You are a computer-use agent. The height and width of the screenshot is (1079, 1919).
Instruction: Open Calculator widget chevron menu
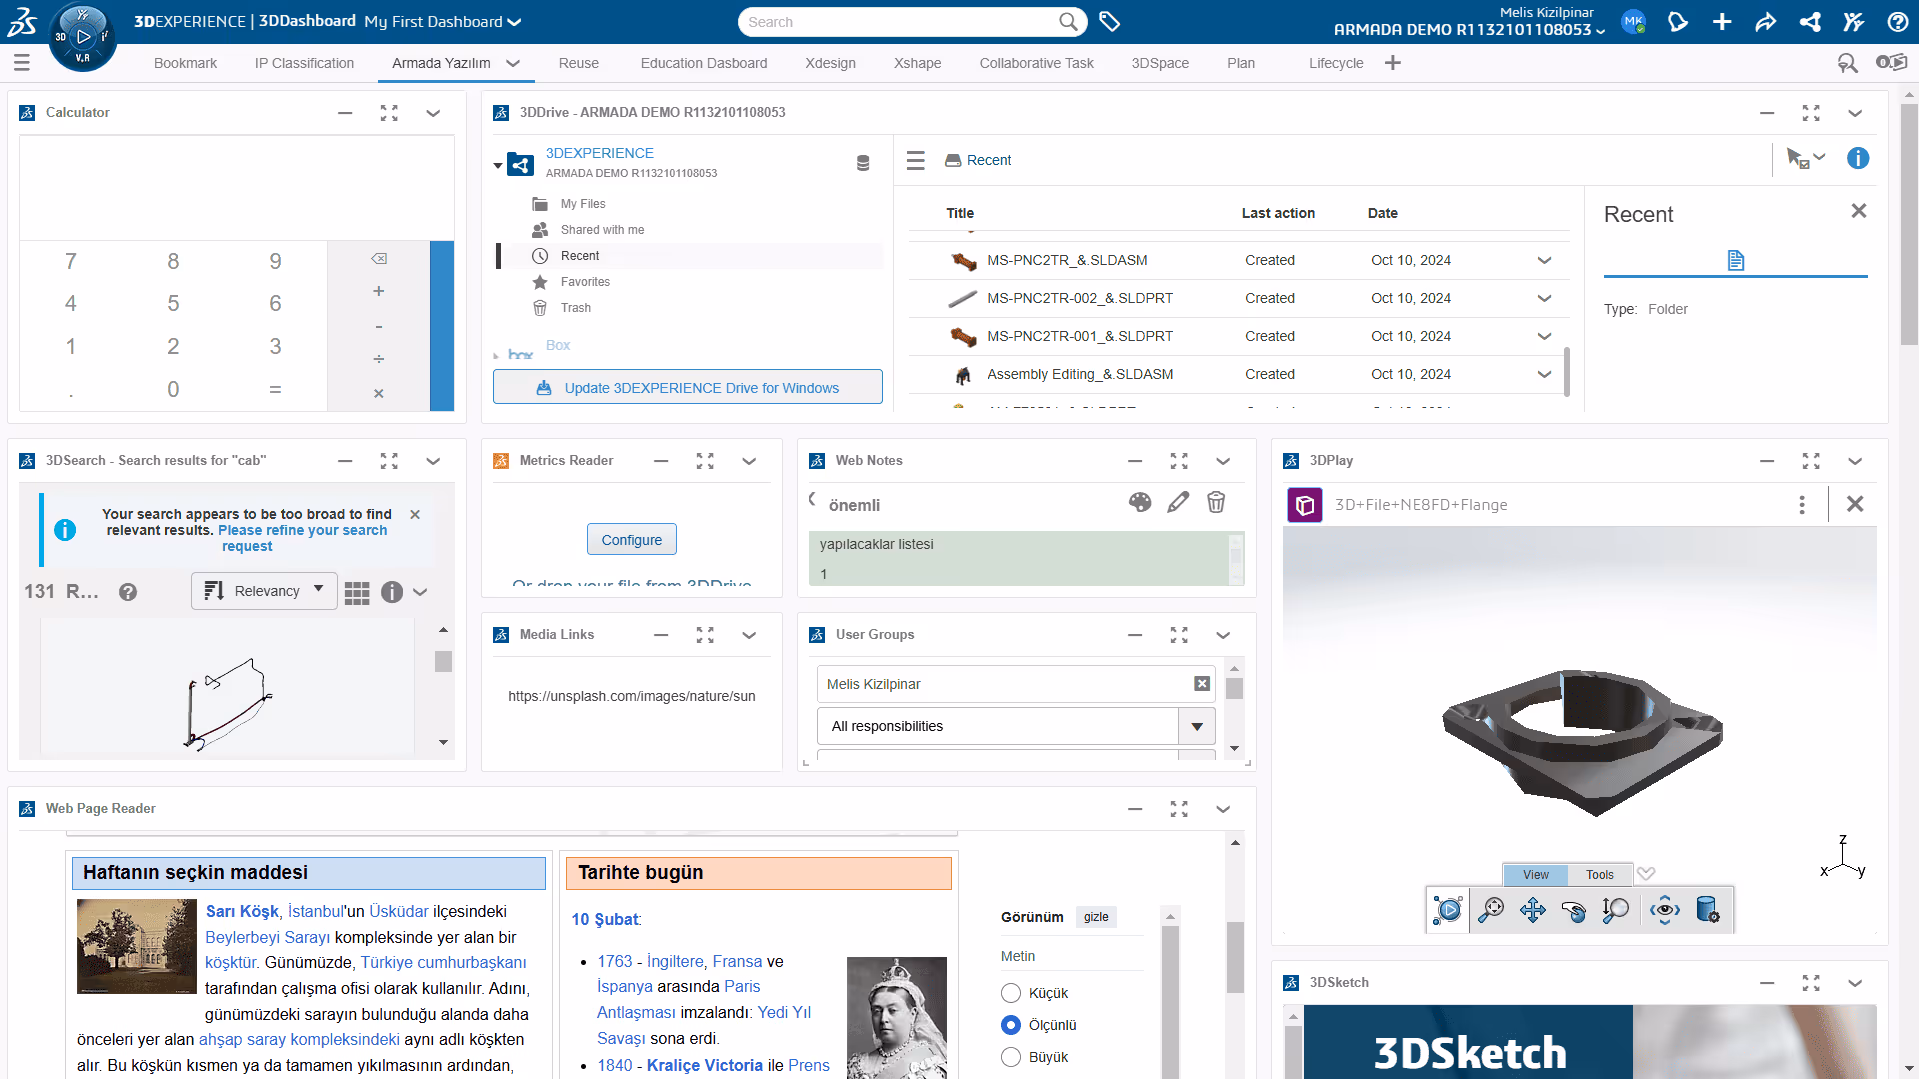coord(433,113)
